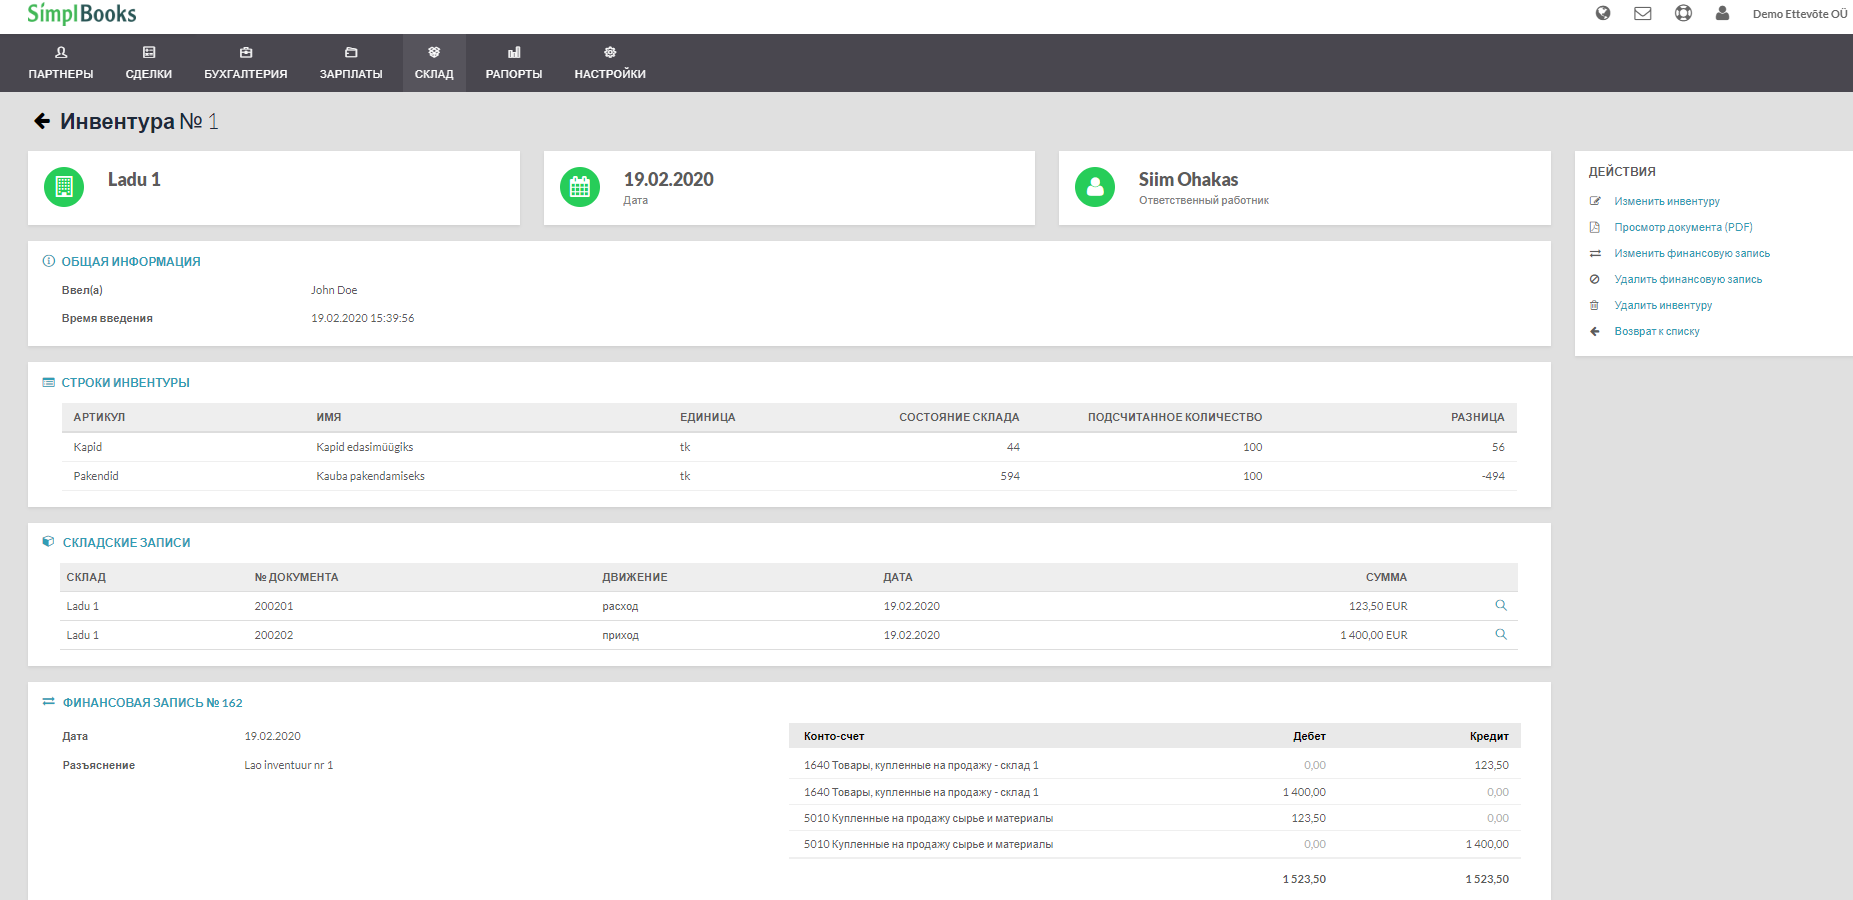Viewport: 1853px width, 900px height.
Task: Click the prohibit icon by Удалить финансовую запись
Action: click(1595, 279)
